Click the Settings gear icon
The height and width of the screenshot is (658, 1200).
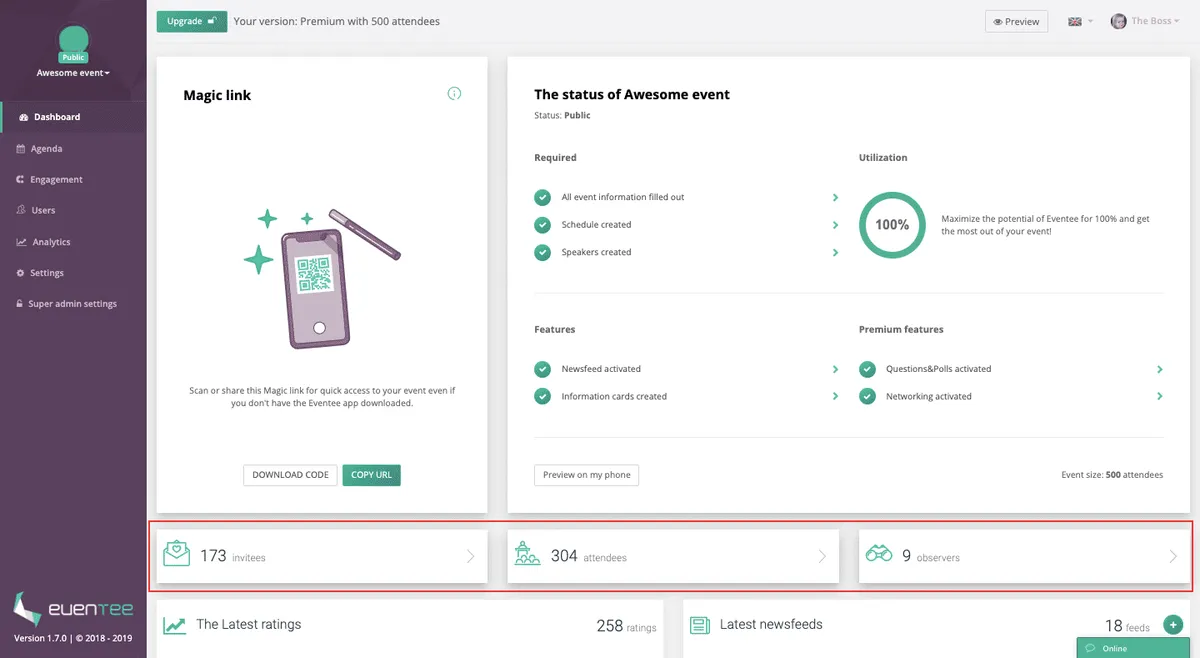point(21,273)
